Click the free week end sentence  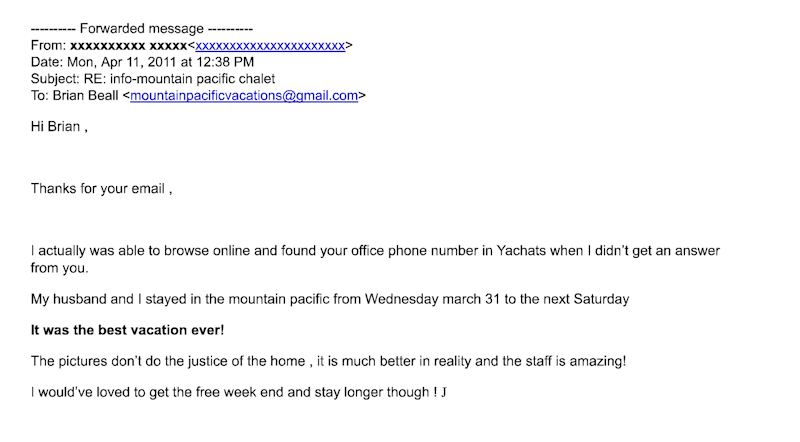(238, 392)
